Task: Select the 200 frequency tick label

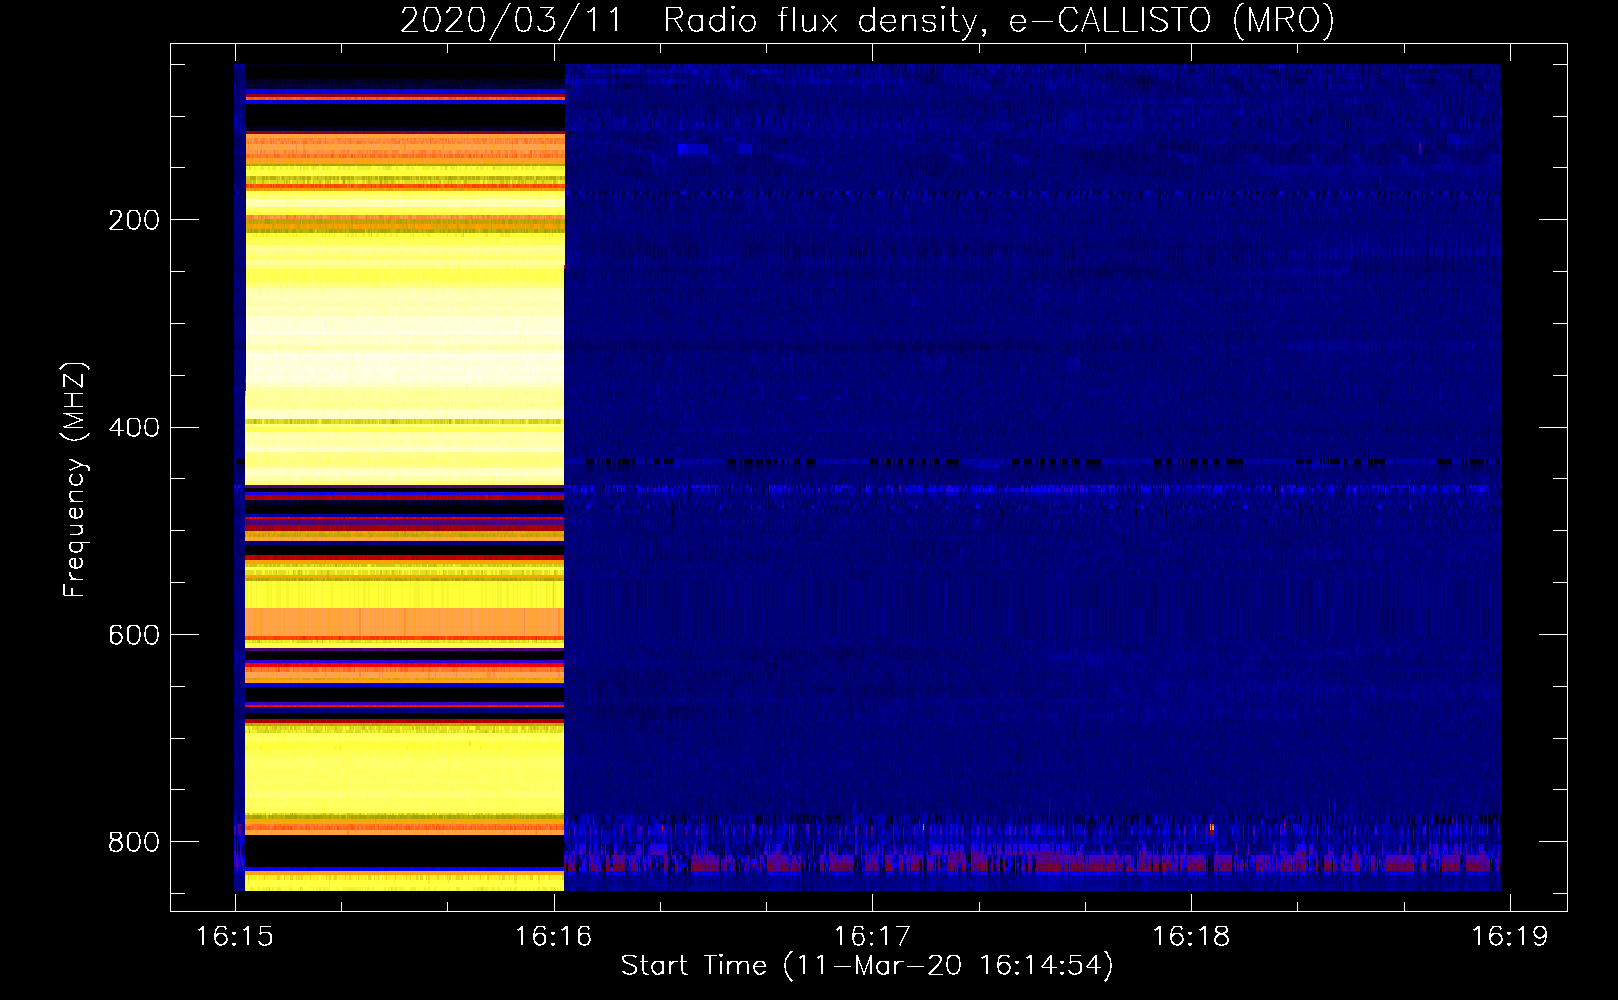Action: [134, 220]
